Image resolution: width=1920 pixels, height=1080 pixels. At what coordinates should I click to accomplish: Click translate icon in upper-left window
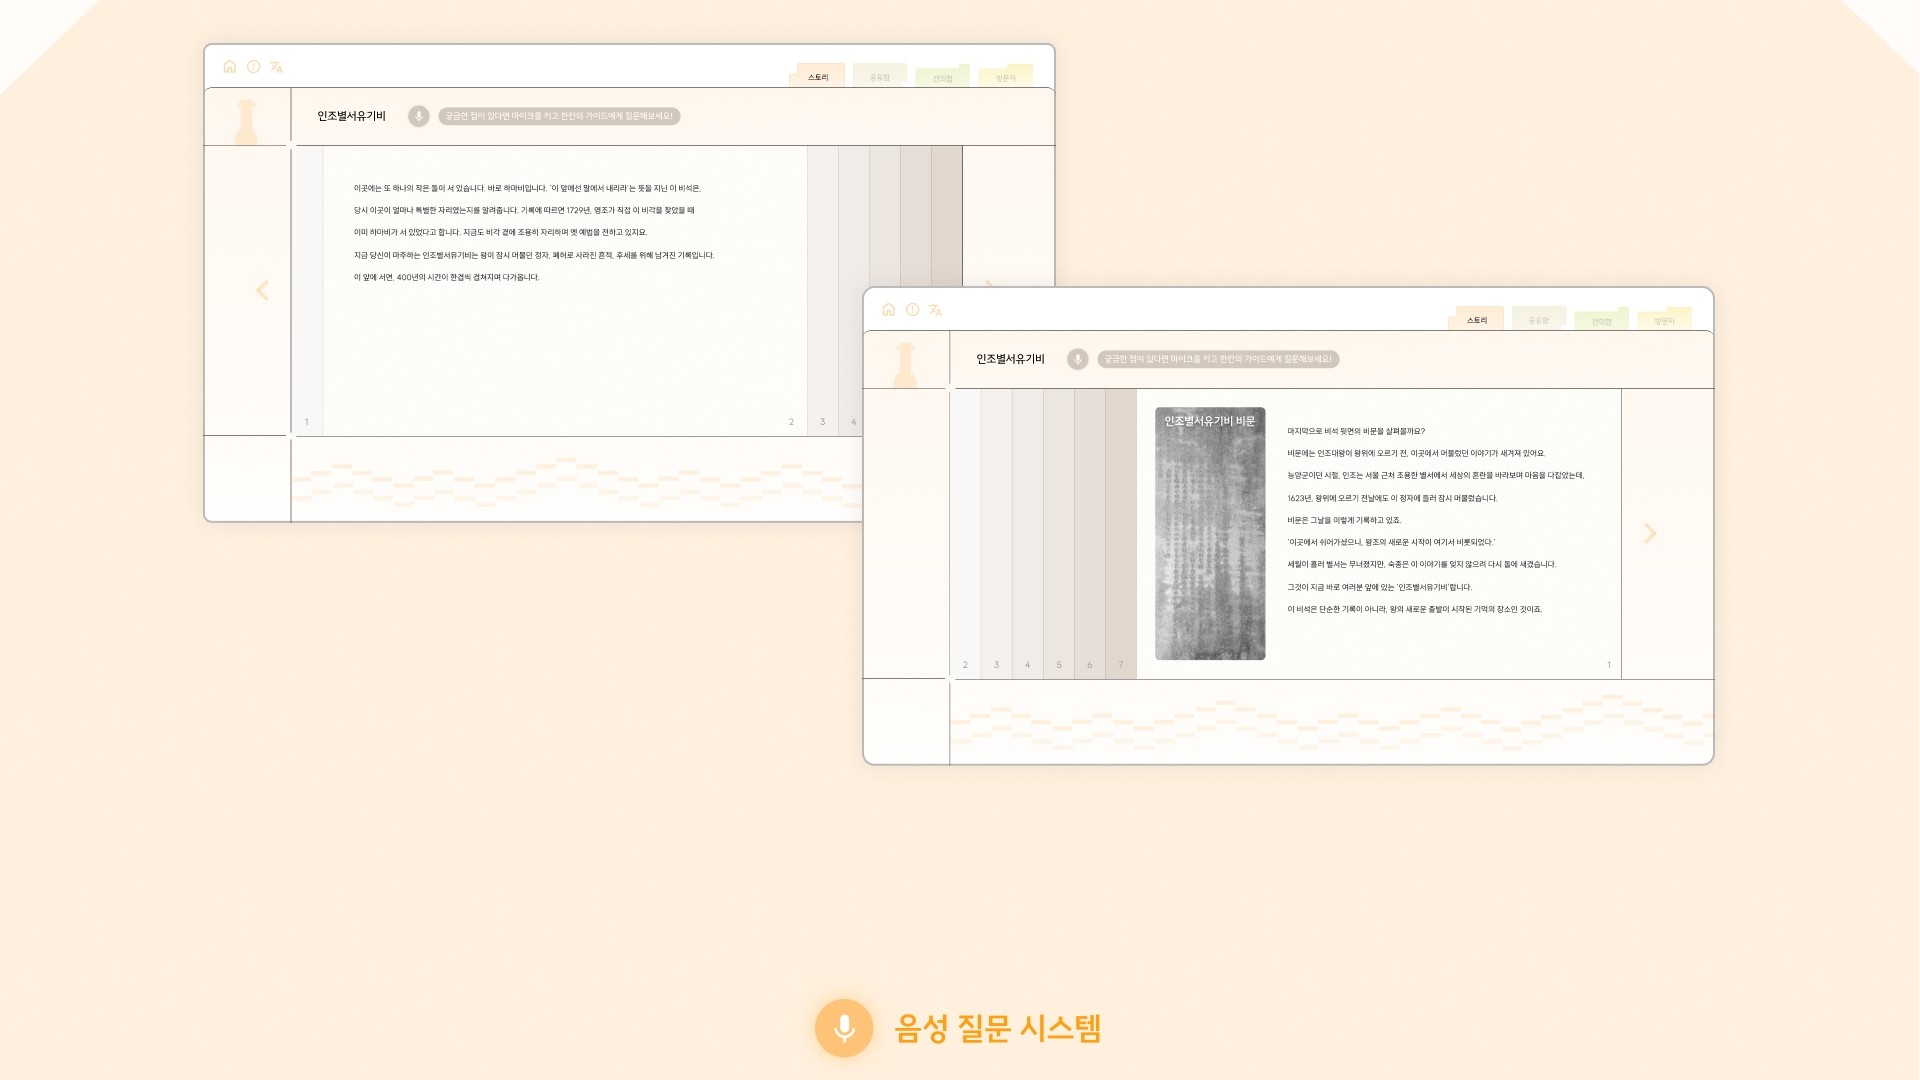(276, 67)
